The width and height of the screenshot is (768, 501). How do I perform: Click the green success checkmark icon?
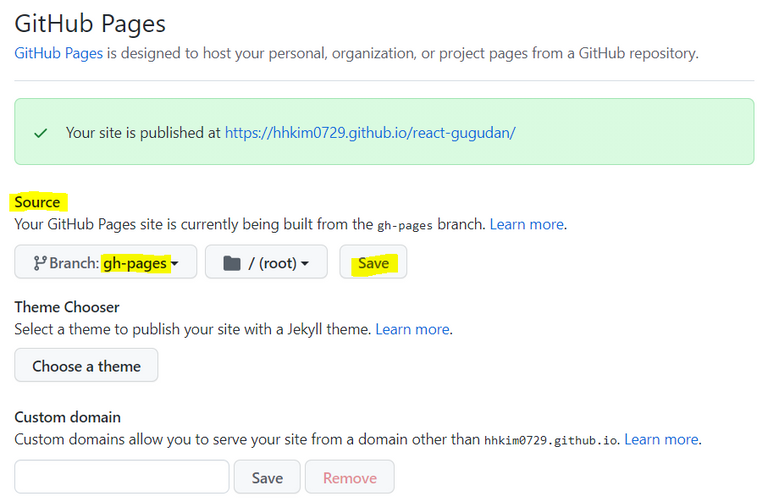click(41, 133)
